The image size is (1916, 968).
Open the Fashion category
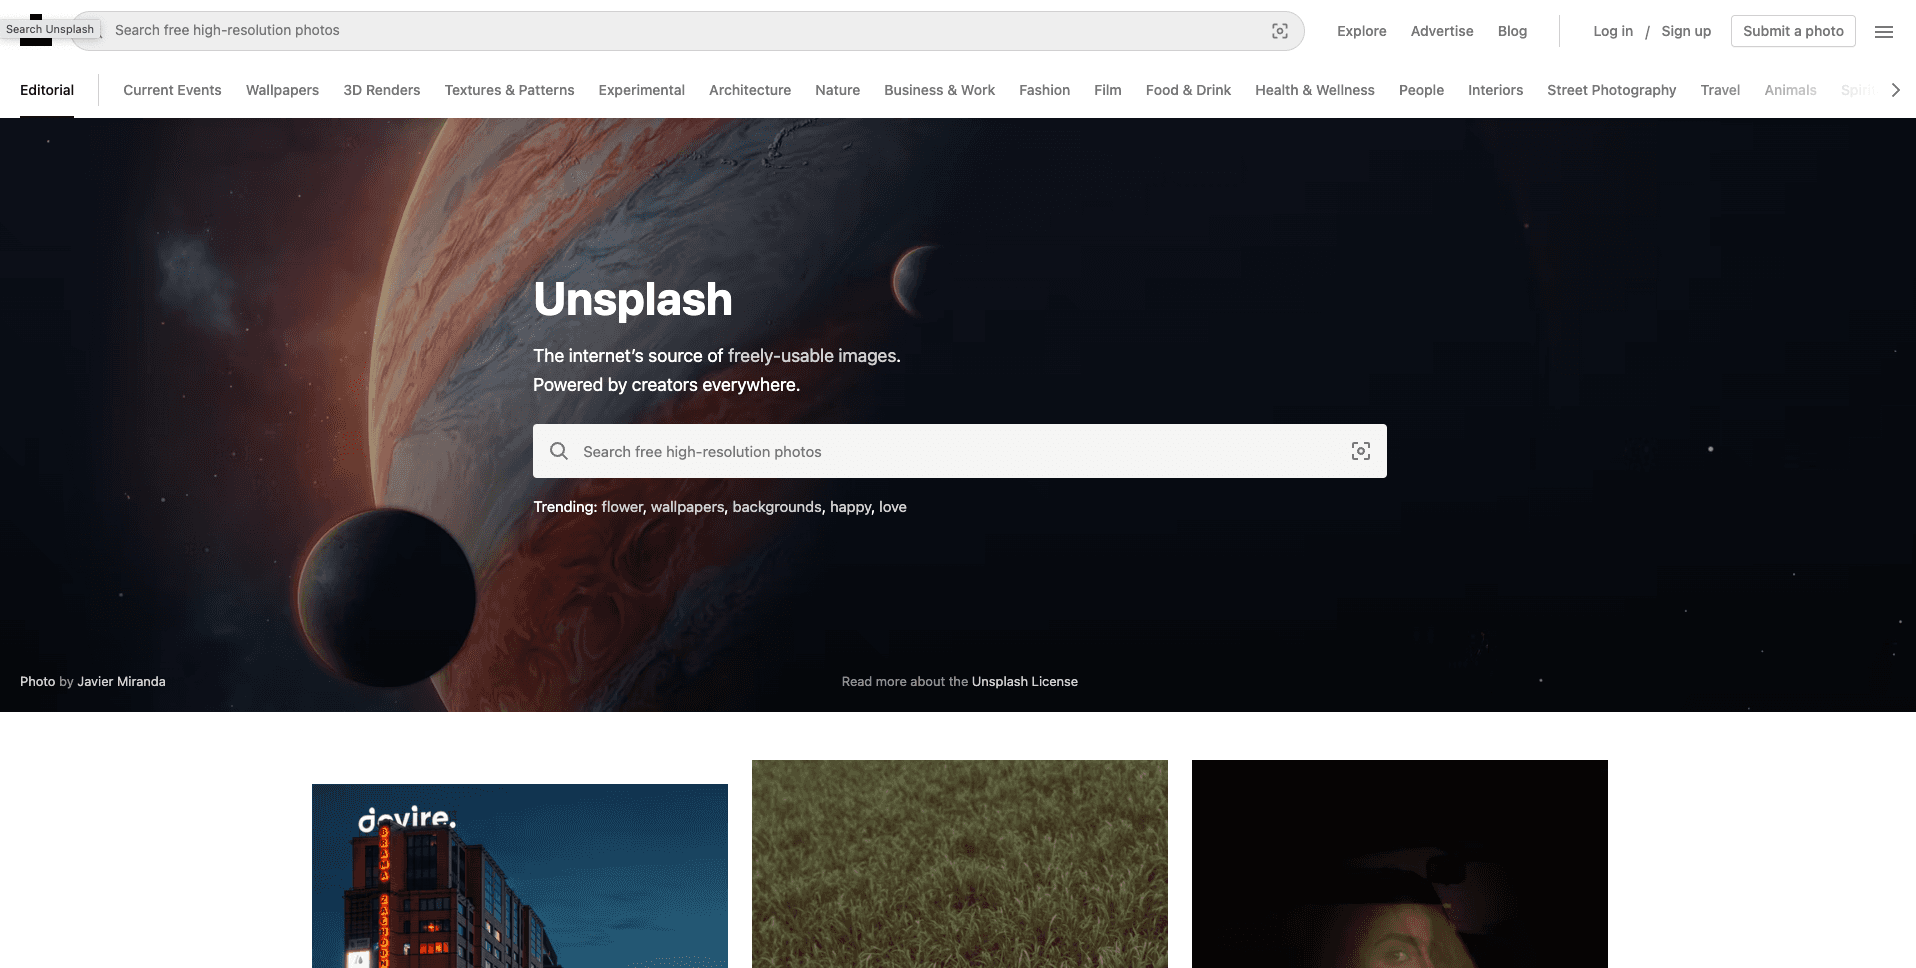click(1044, 90)
